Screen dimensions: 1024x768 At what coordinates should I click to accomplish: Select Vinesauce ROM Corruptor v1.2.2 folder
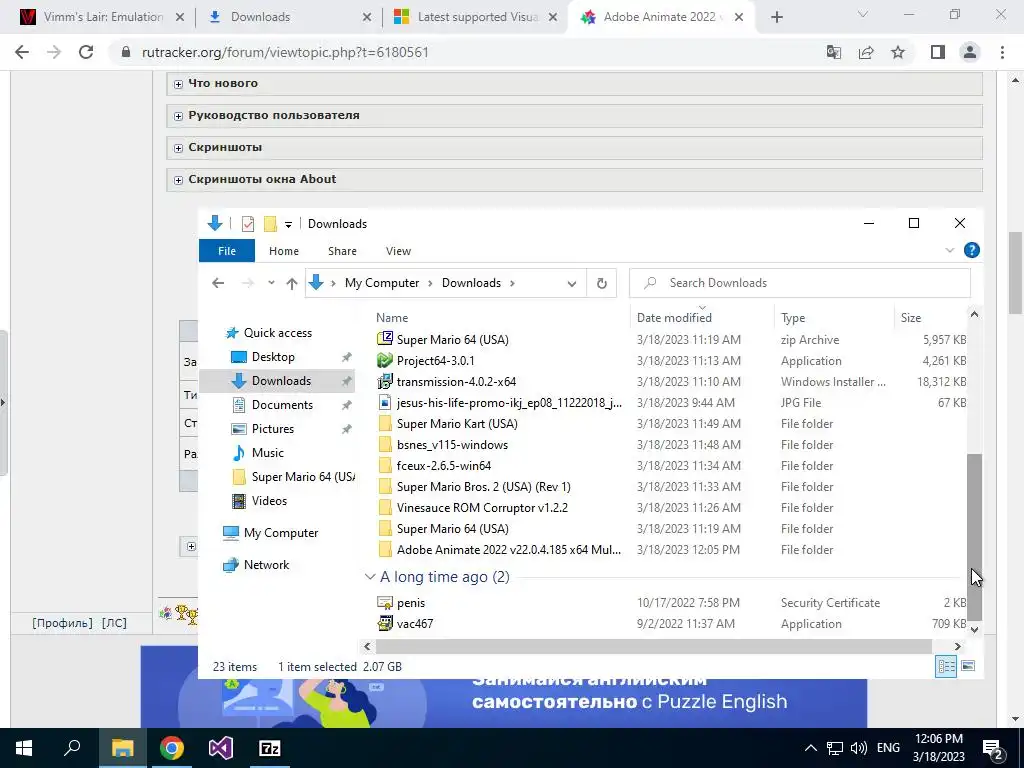(482, 507)
